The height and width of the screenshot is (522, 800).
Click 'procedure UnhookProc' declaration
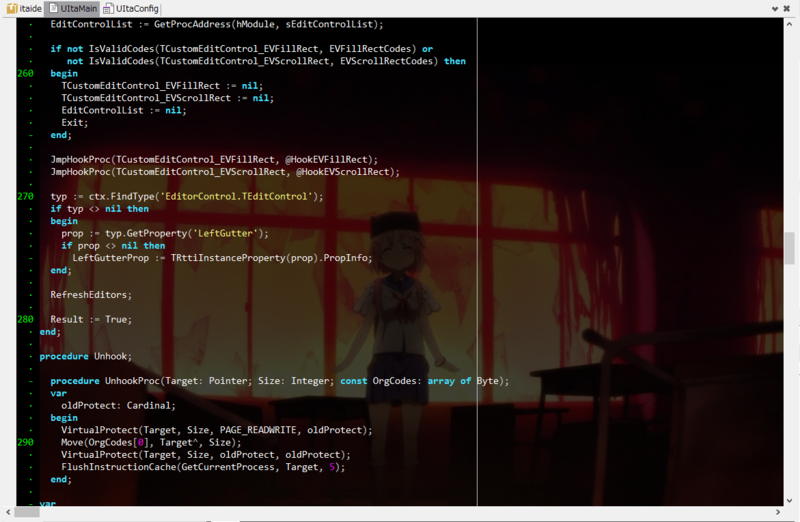[280, 381]
